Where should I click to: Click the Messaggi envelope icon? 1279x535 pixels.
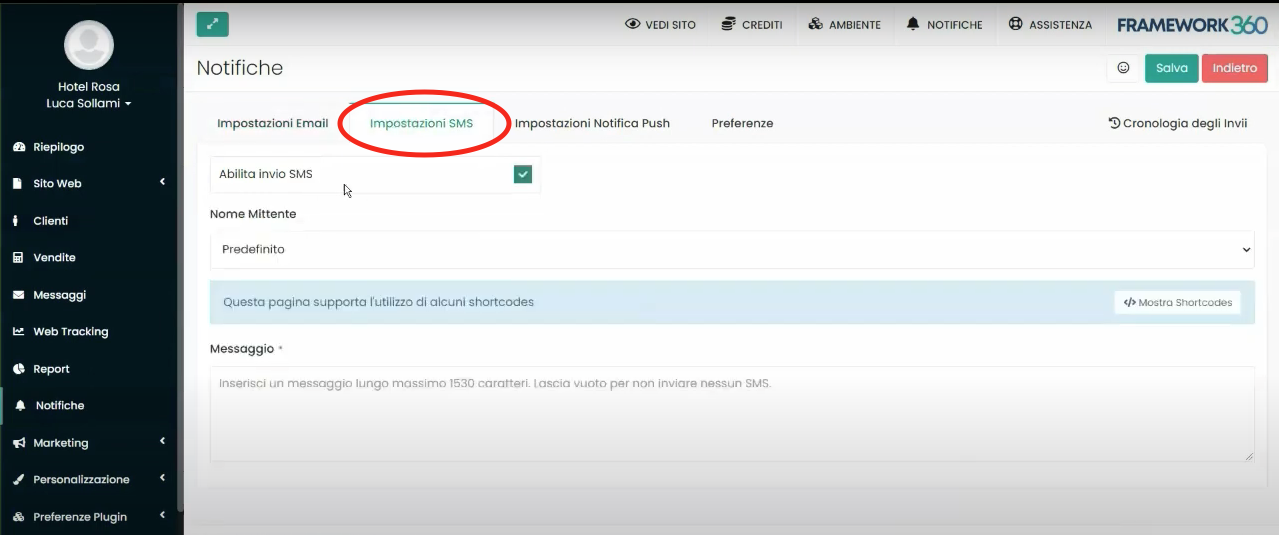pyautogui.click(x=18, y=295)
